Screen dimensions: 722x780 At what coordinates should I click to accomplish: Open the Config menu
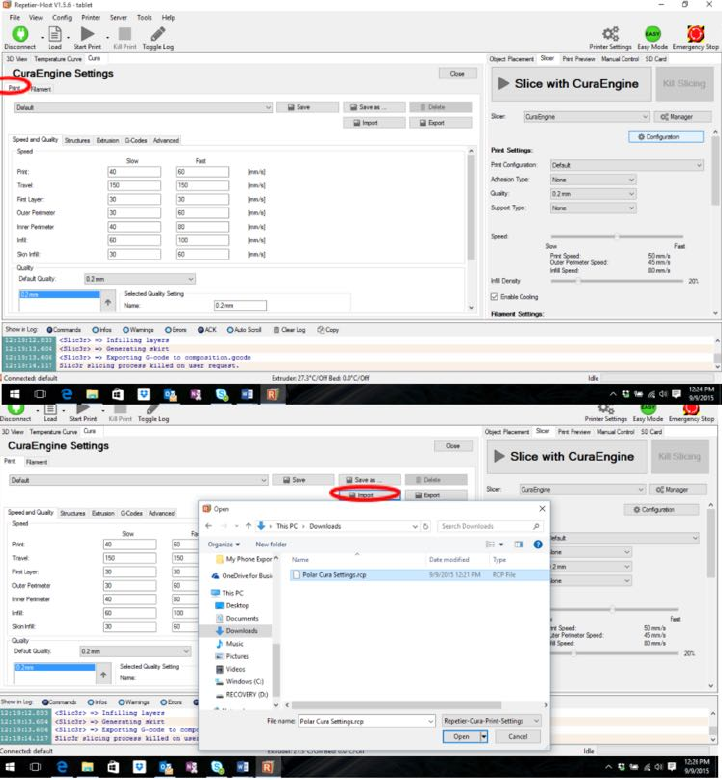coord(62,17)
